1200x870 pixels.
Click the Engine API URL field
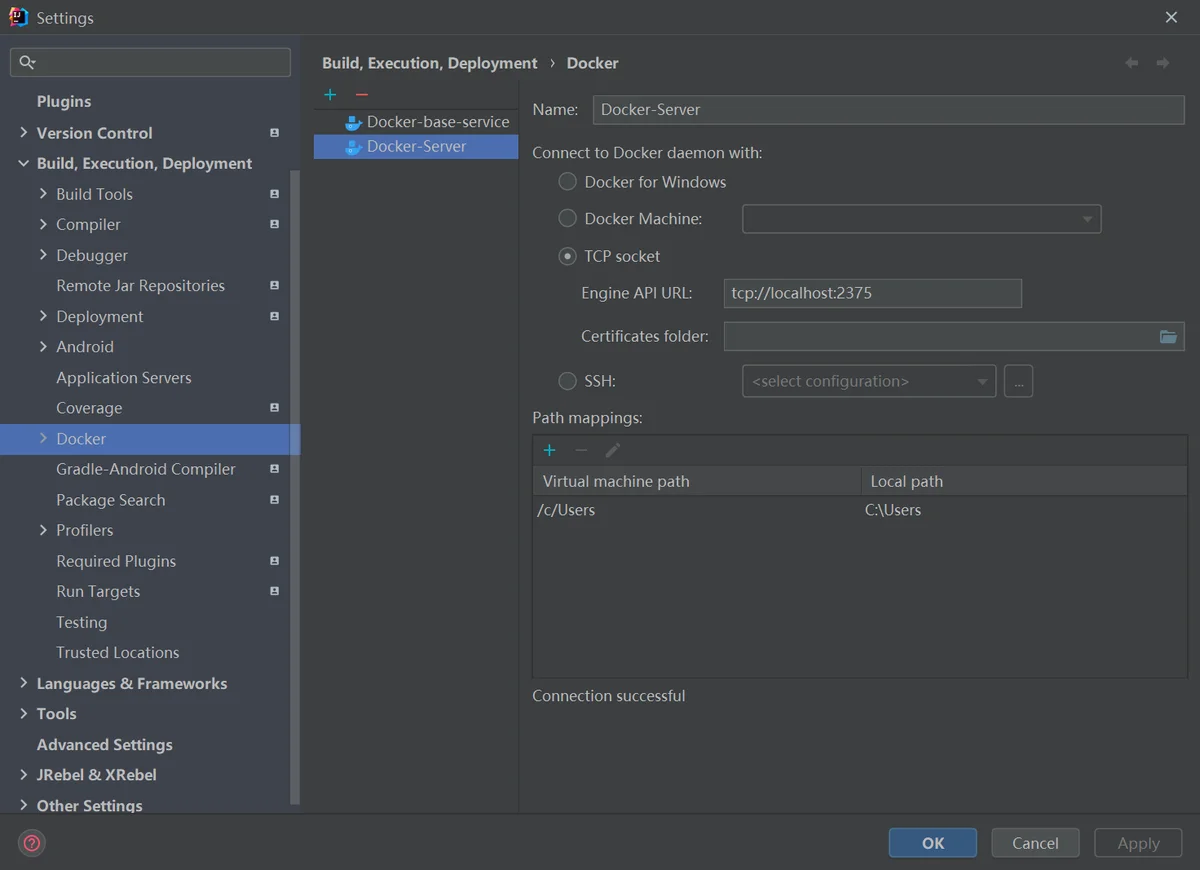click(872, 293)
